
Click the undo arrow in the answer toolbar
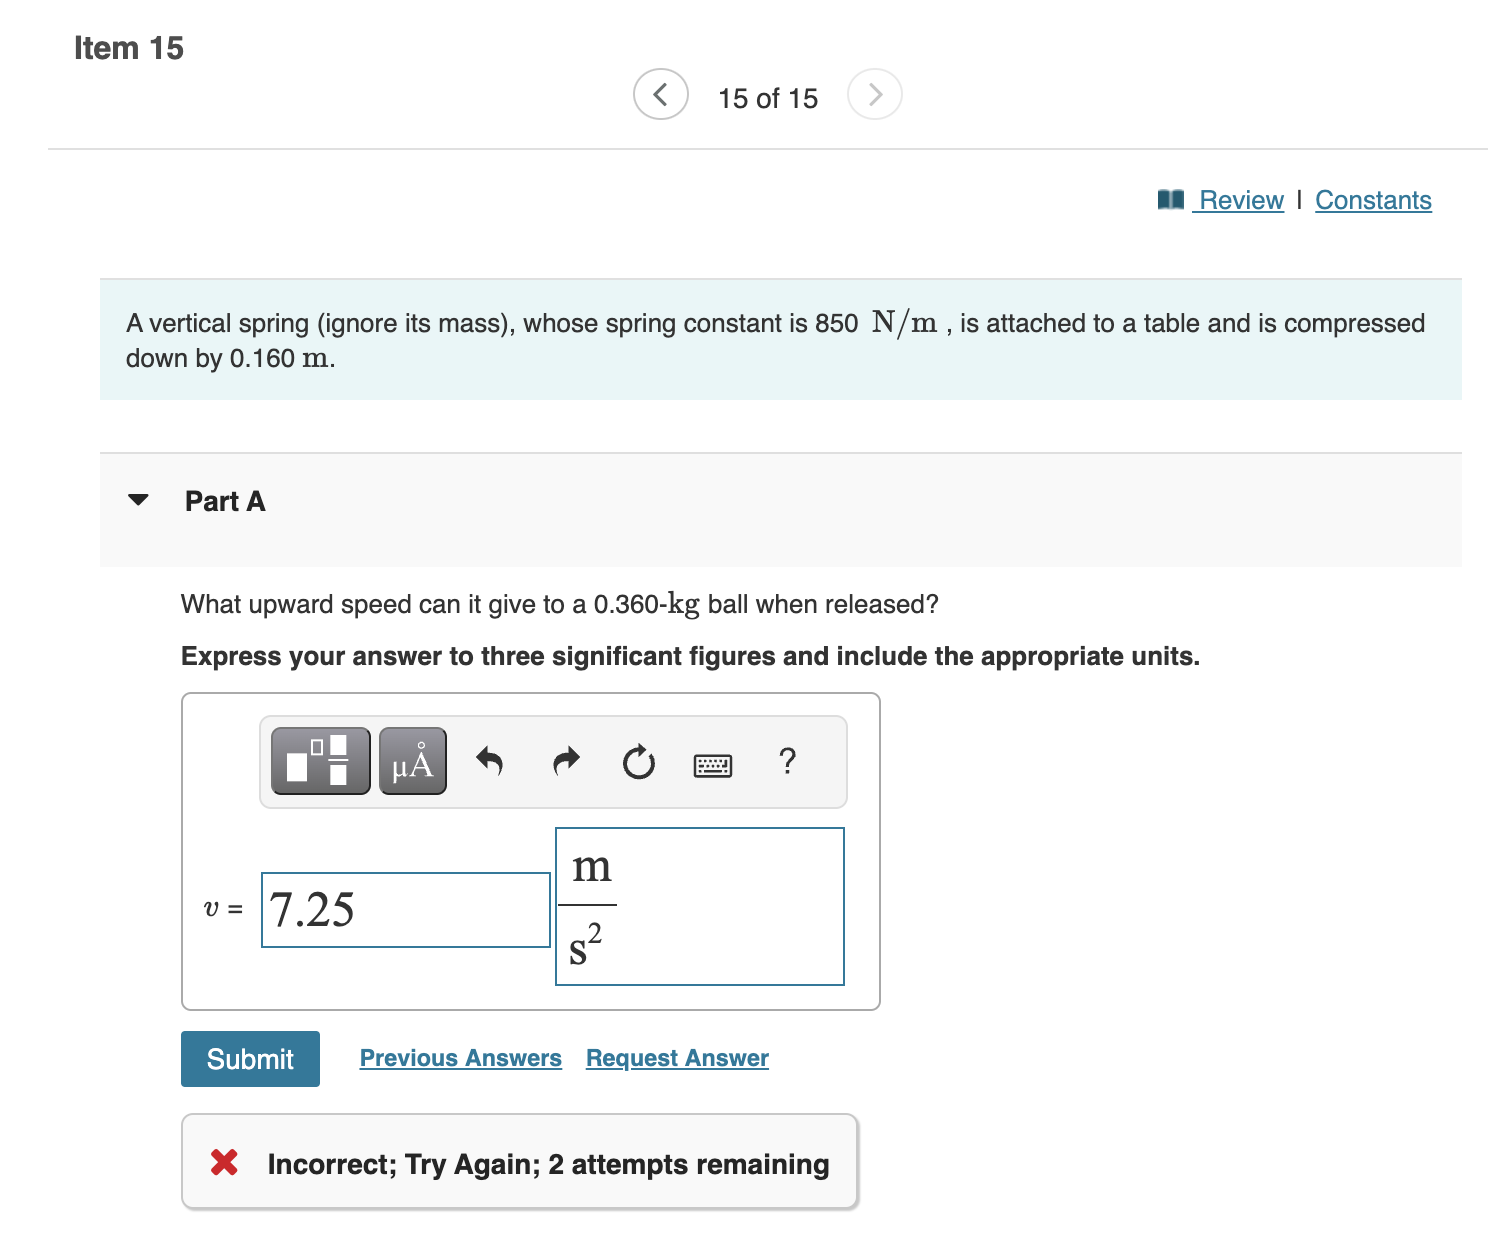(489, 761)
